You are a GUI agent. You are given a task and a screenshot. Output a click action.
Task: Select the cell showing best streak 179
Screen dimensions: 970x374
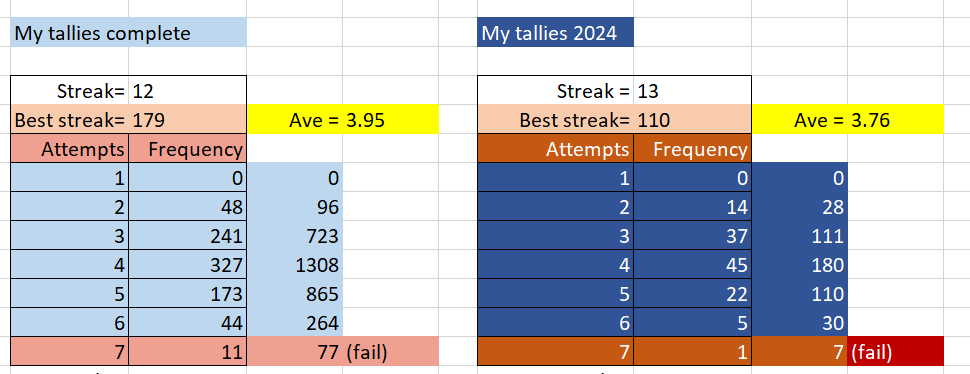(187, 119)
